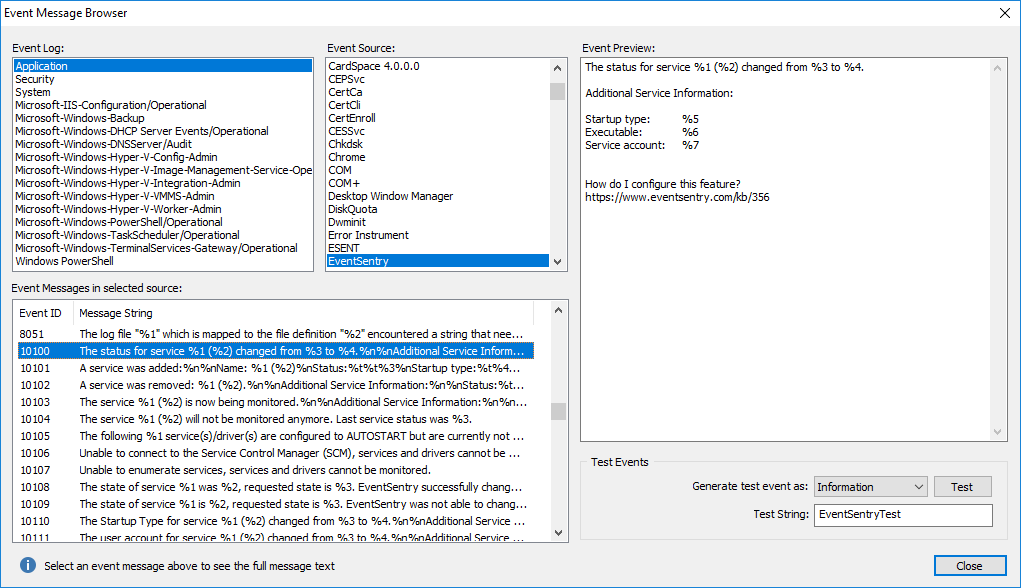Image resolution: width=1021 pixels, height=588 pixels.
Task: Select event message 10106
Action: coord(275,453)
